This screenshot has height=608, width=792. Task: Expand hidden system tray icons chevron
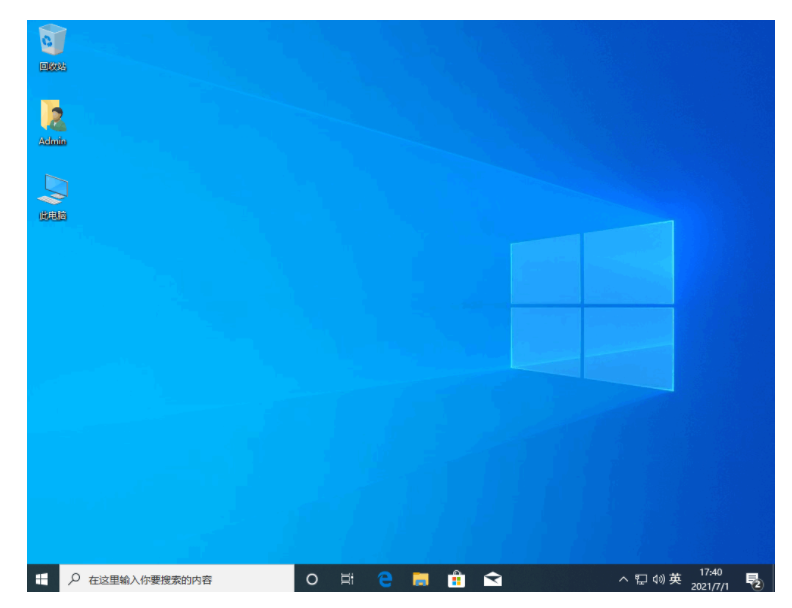coord(623,579)
